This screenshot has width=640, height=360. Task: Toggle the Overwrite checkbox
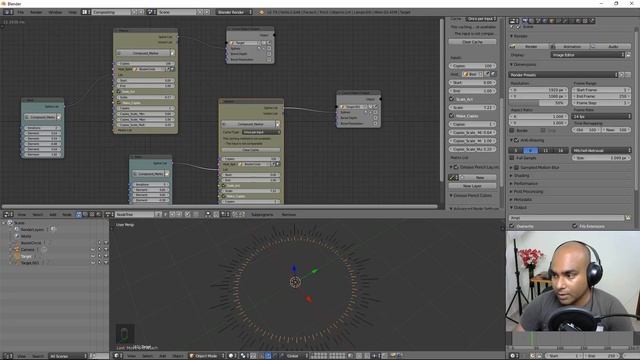click(x=512, y=226)
